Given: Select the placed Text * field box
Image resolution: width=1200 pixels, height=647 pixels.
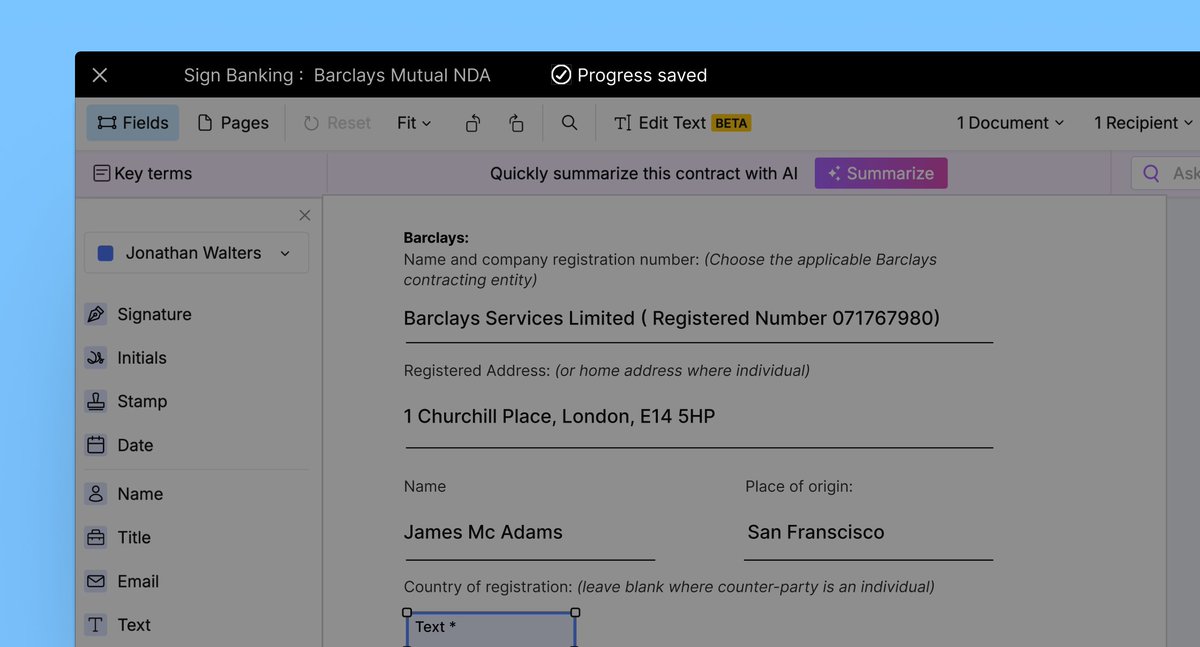Looking at the screenshot, I should (491, 629).
